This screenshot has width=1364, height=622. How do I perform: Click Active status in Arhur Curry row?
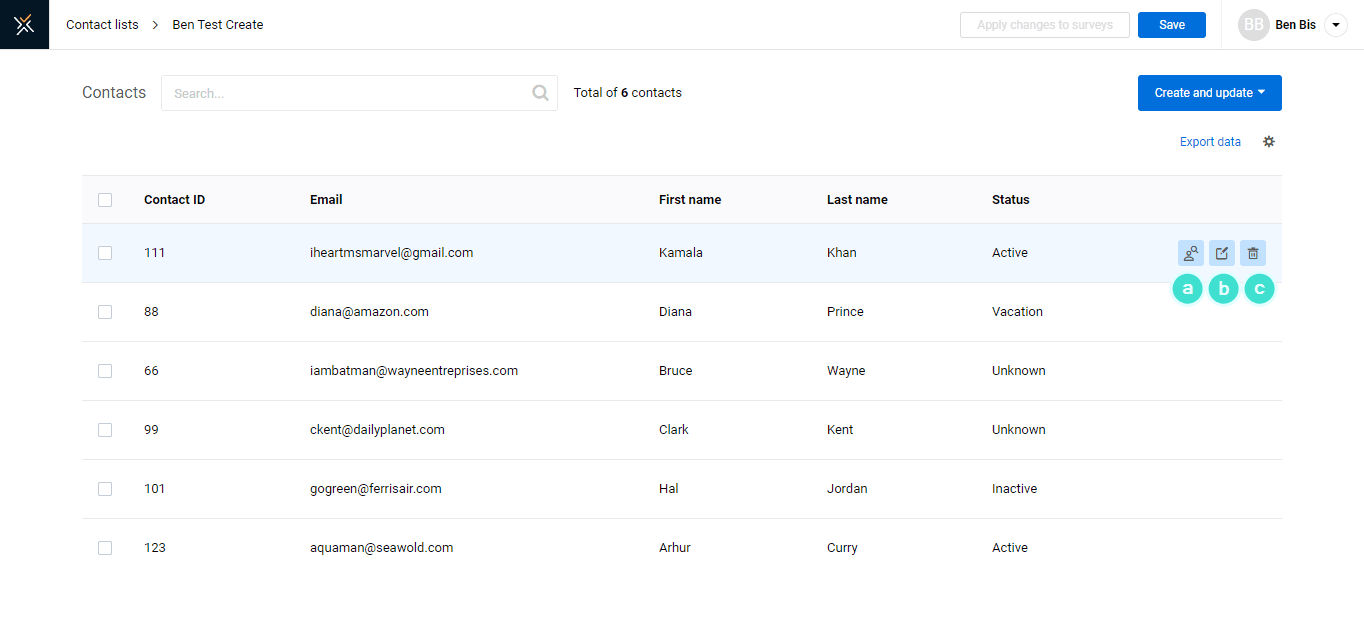click(x=1010, y=548)
